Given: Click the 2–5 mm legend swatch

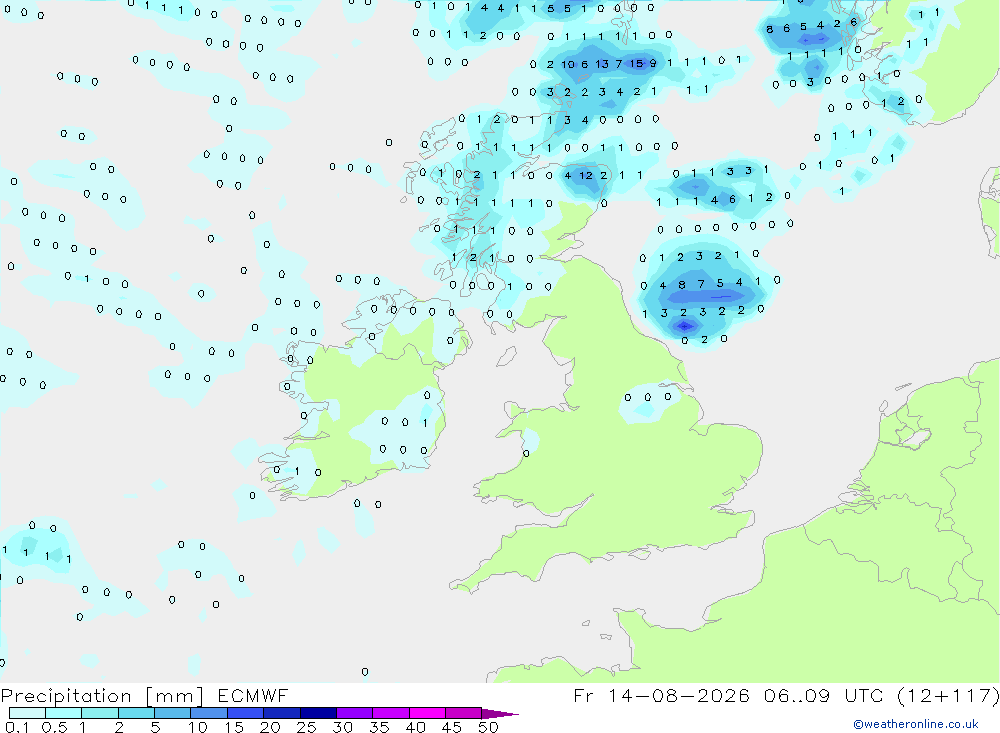Looking at the screenshot, I should (136, 713).
